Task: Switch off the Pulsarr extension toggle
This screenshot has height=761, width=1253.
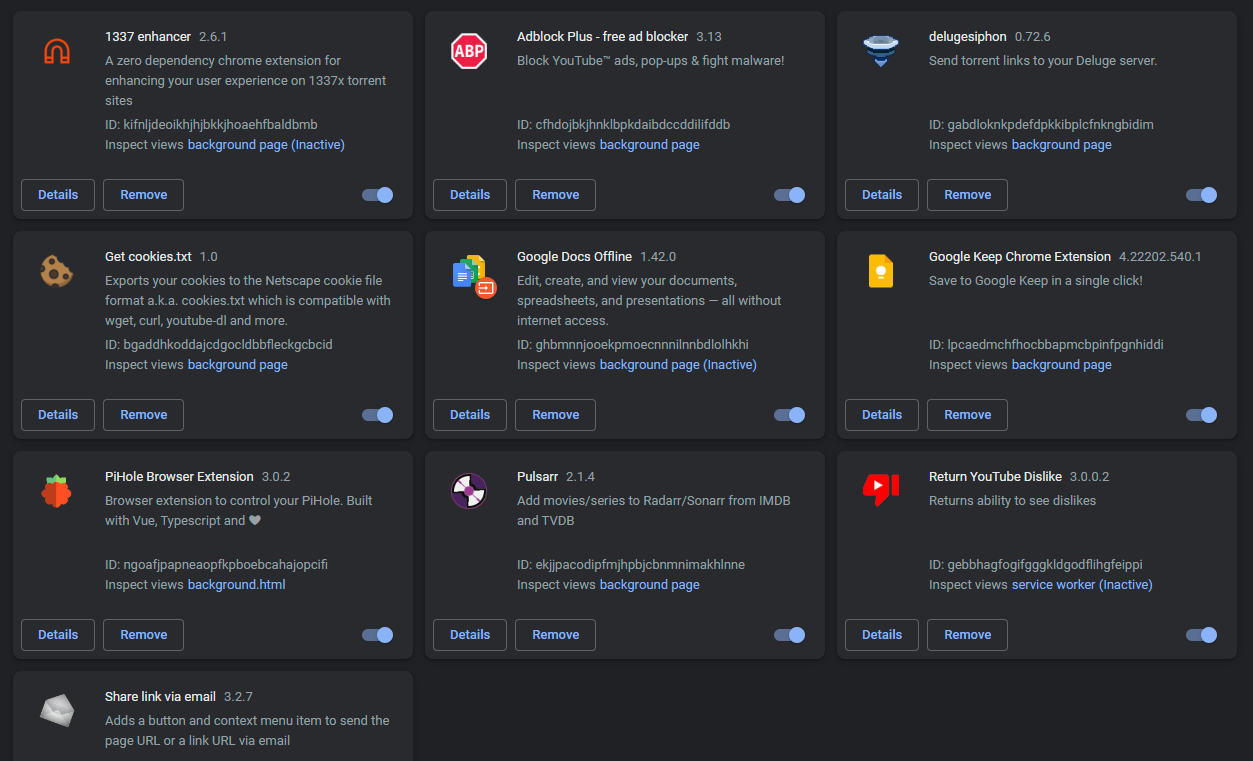Action: (790, 635)
